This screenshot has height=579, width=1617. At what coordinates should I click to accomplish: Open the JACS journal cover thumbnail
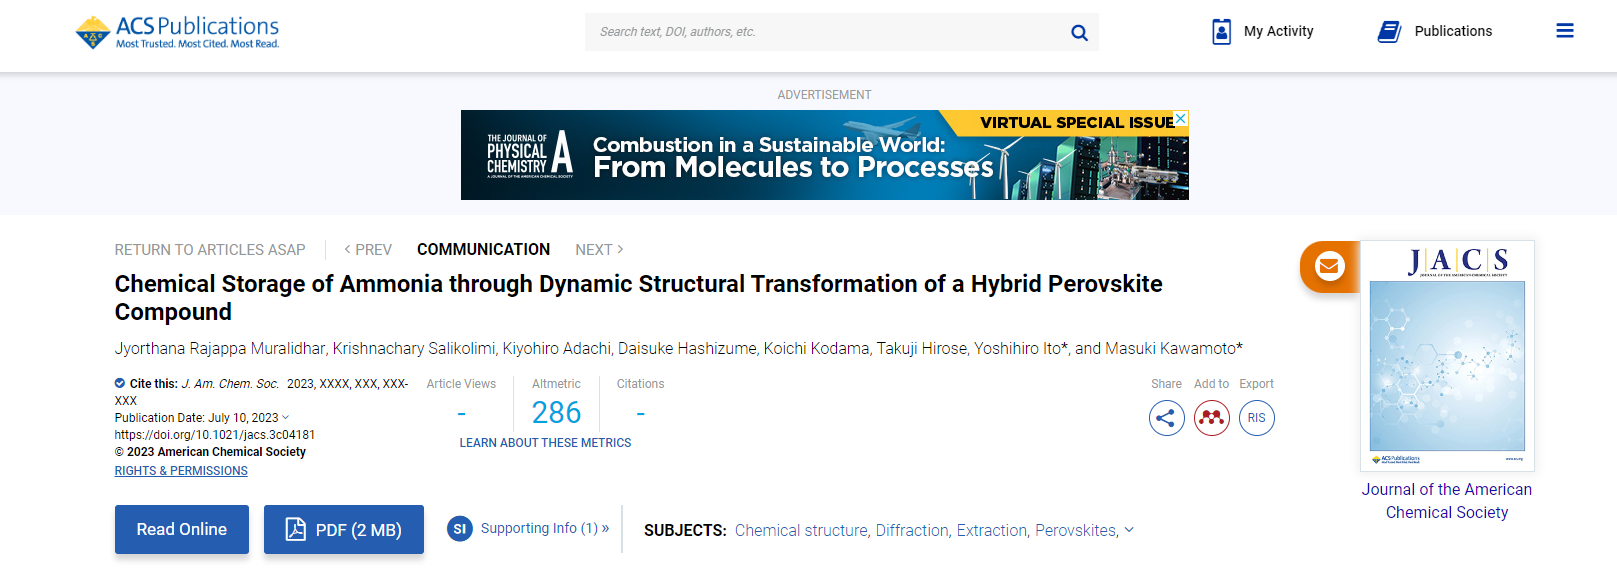coord(1446,355)
